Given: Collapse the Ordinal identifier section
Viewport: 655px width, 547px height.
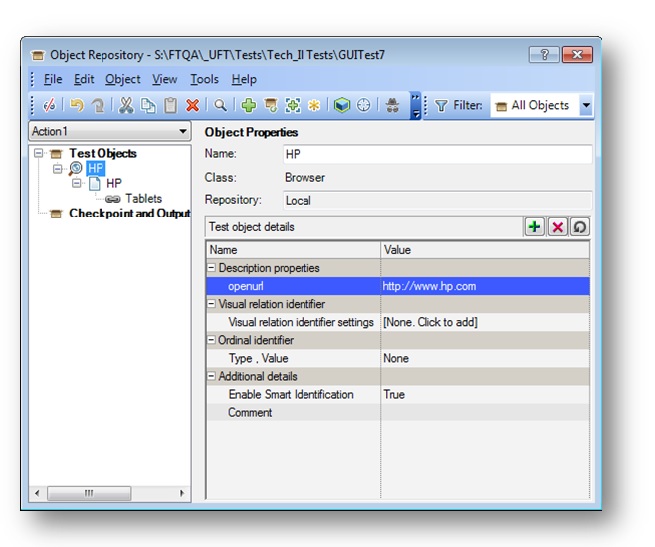Looking at the screenshot, I should 212,340.
